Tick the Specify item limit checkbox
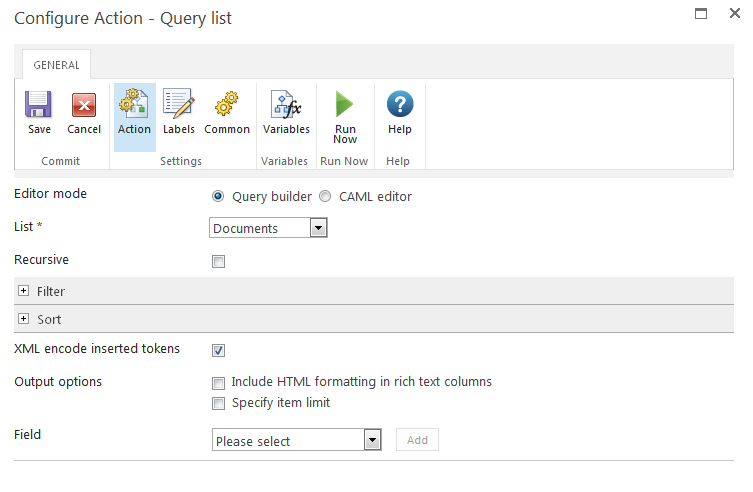Viewport: 753px width, 492px height. click(219, 404)
